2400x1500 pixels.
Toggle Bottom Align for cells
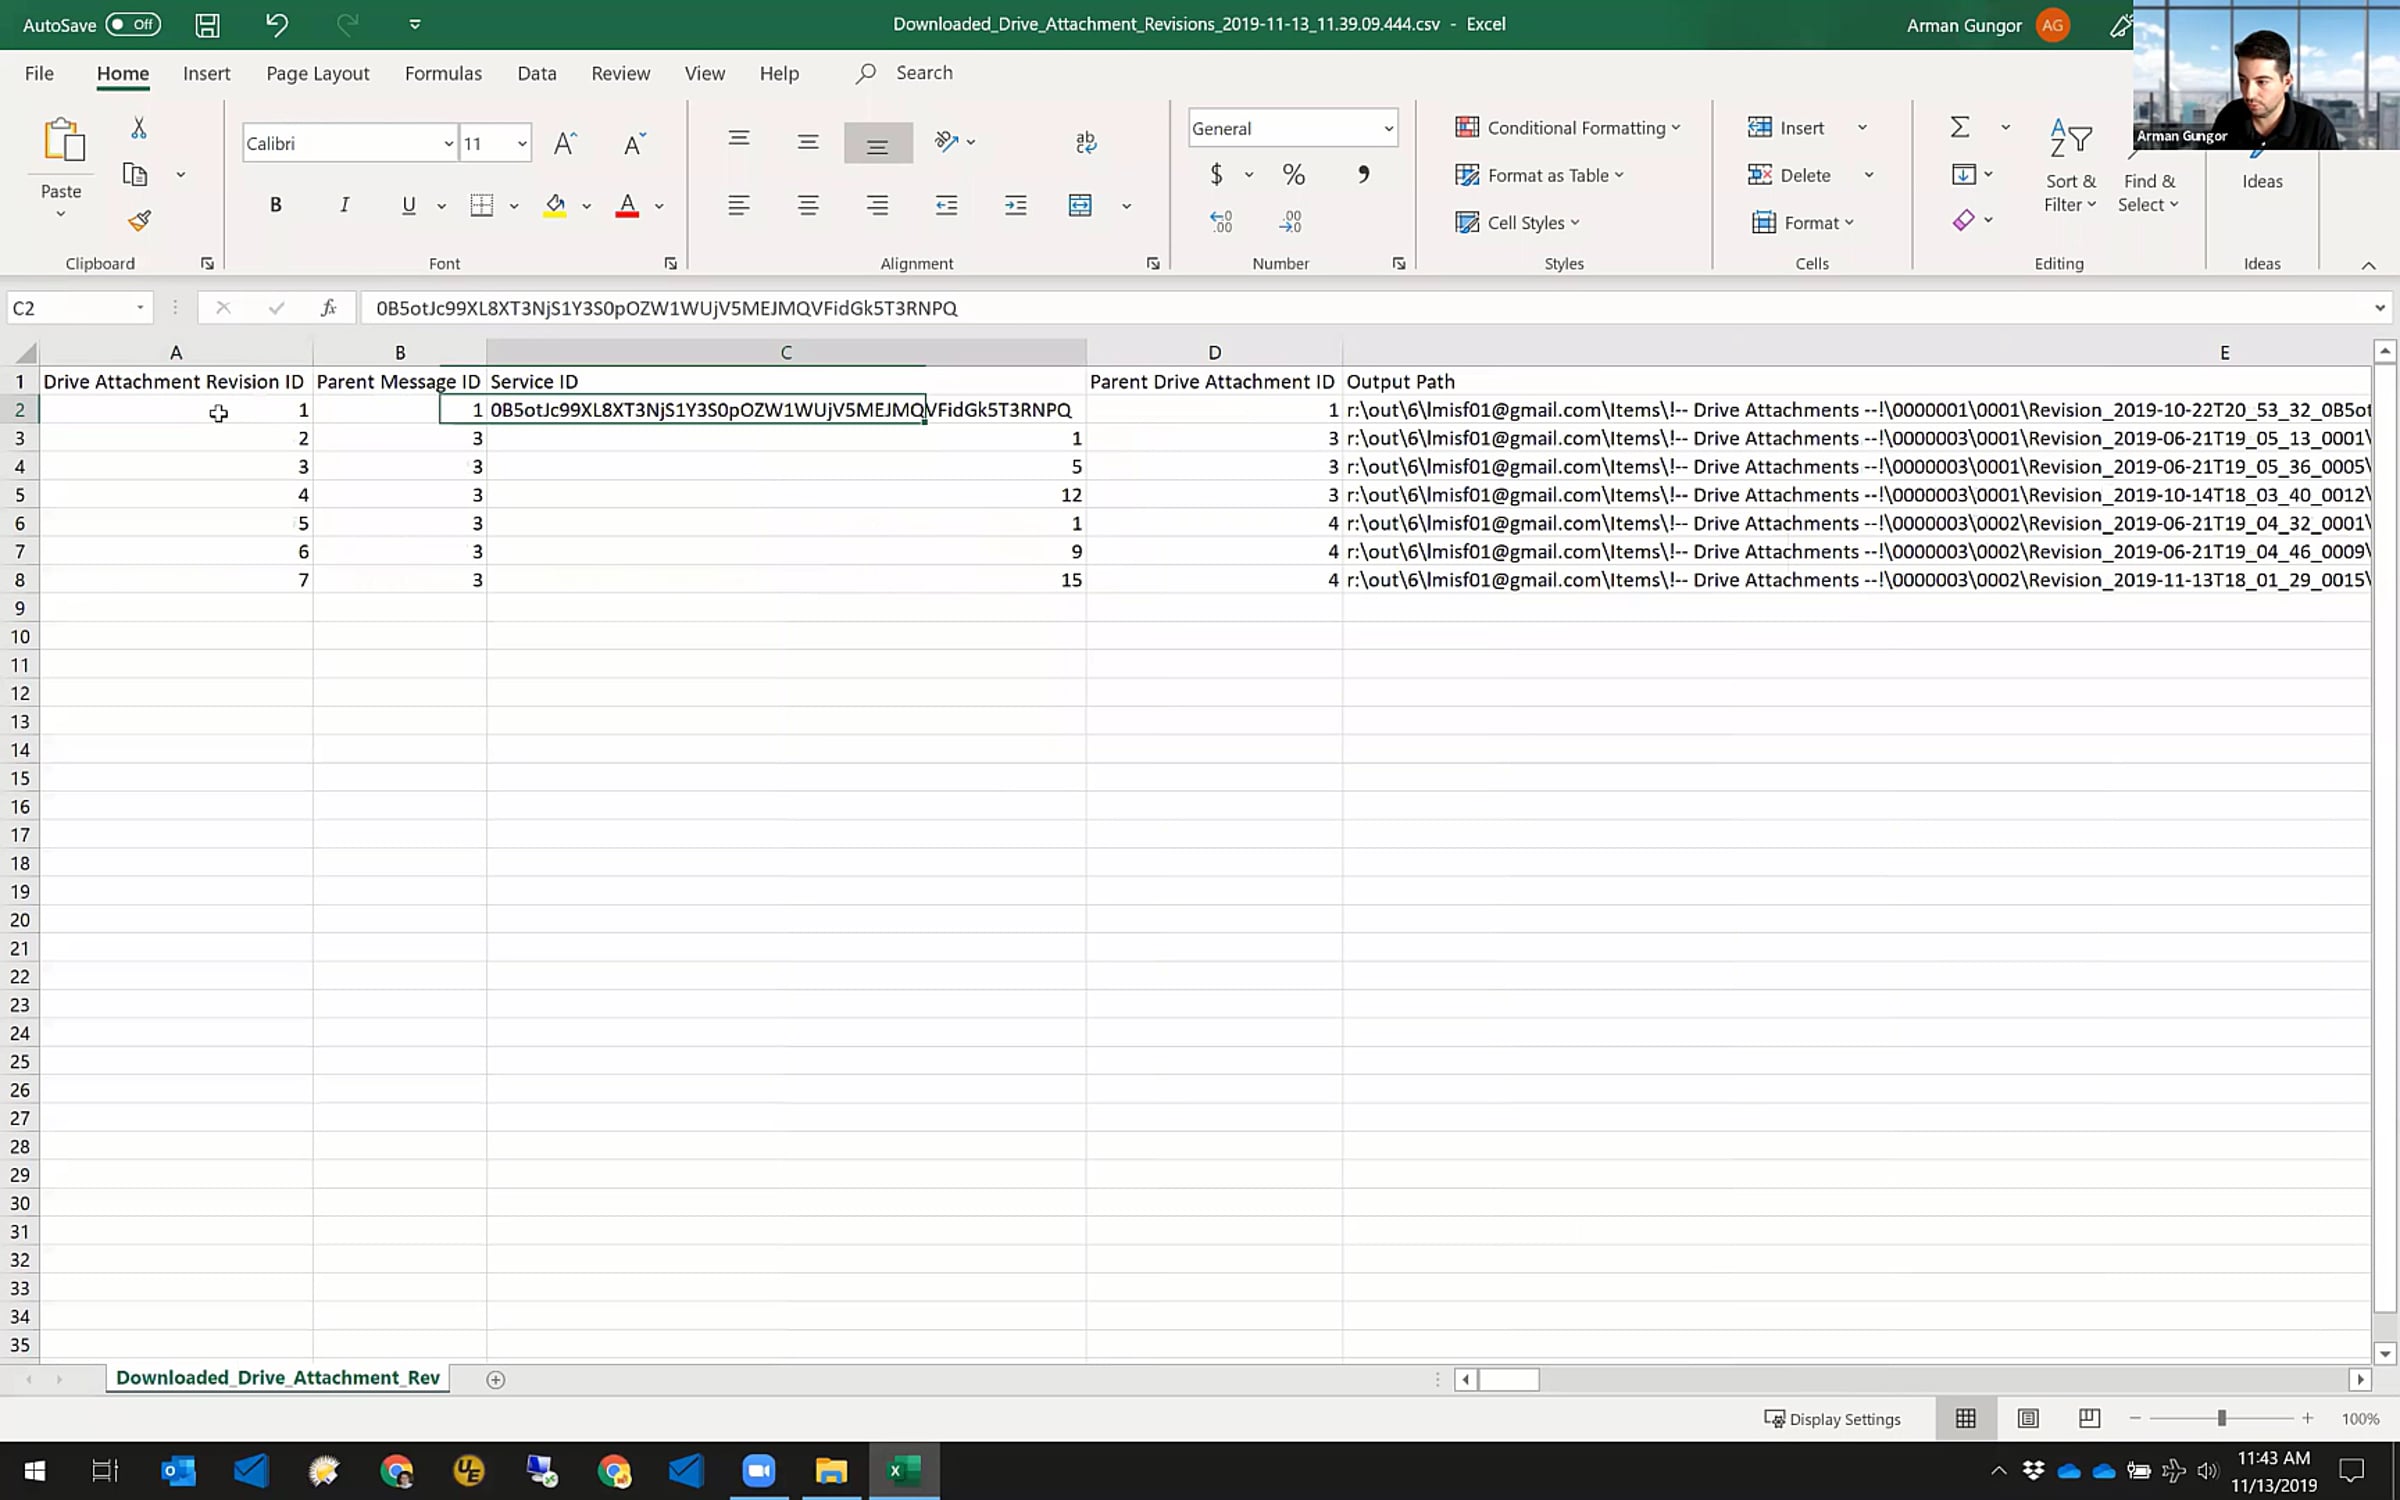tap(877, 143)
